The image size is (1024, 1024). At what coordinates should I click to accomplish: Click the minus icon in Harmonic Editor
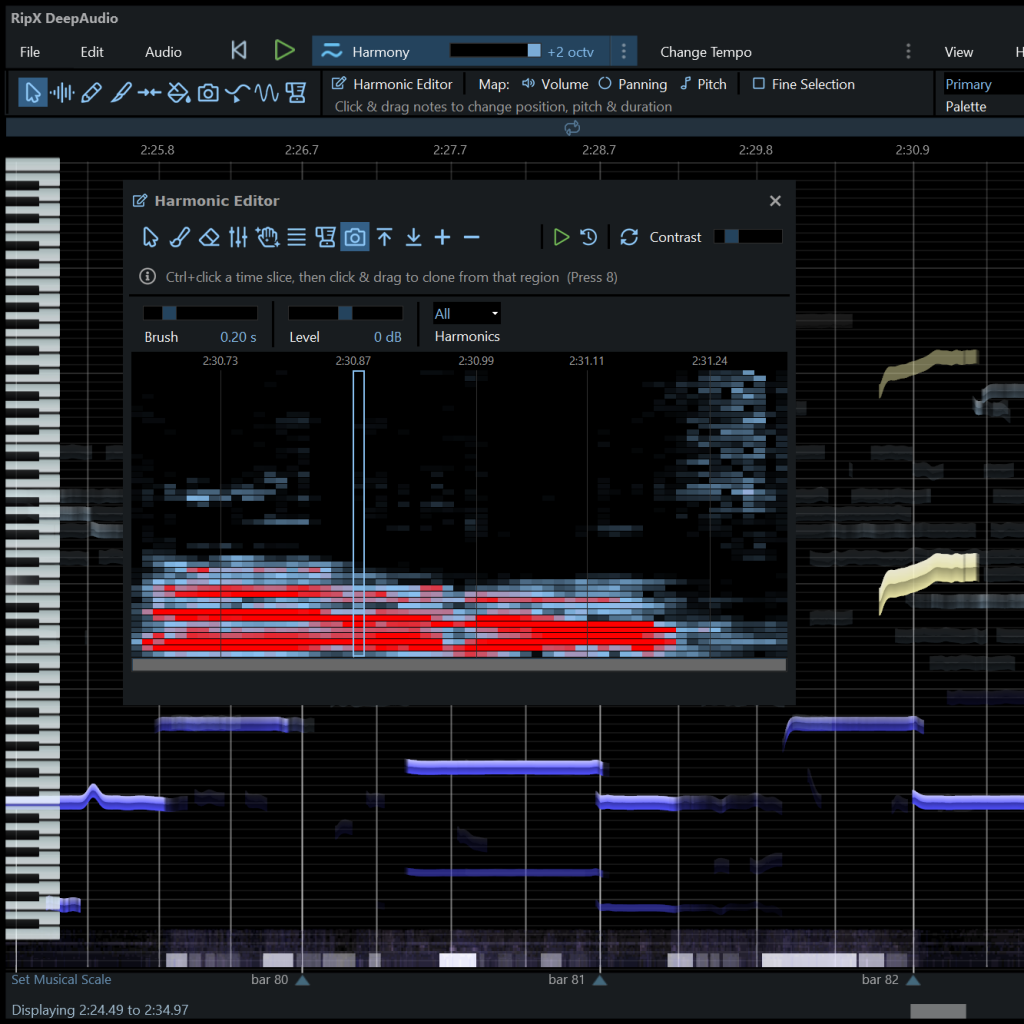(472, 237)
